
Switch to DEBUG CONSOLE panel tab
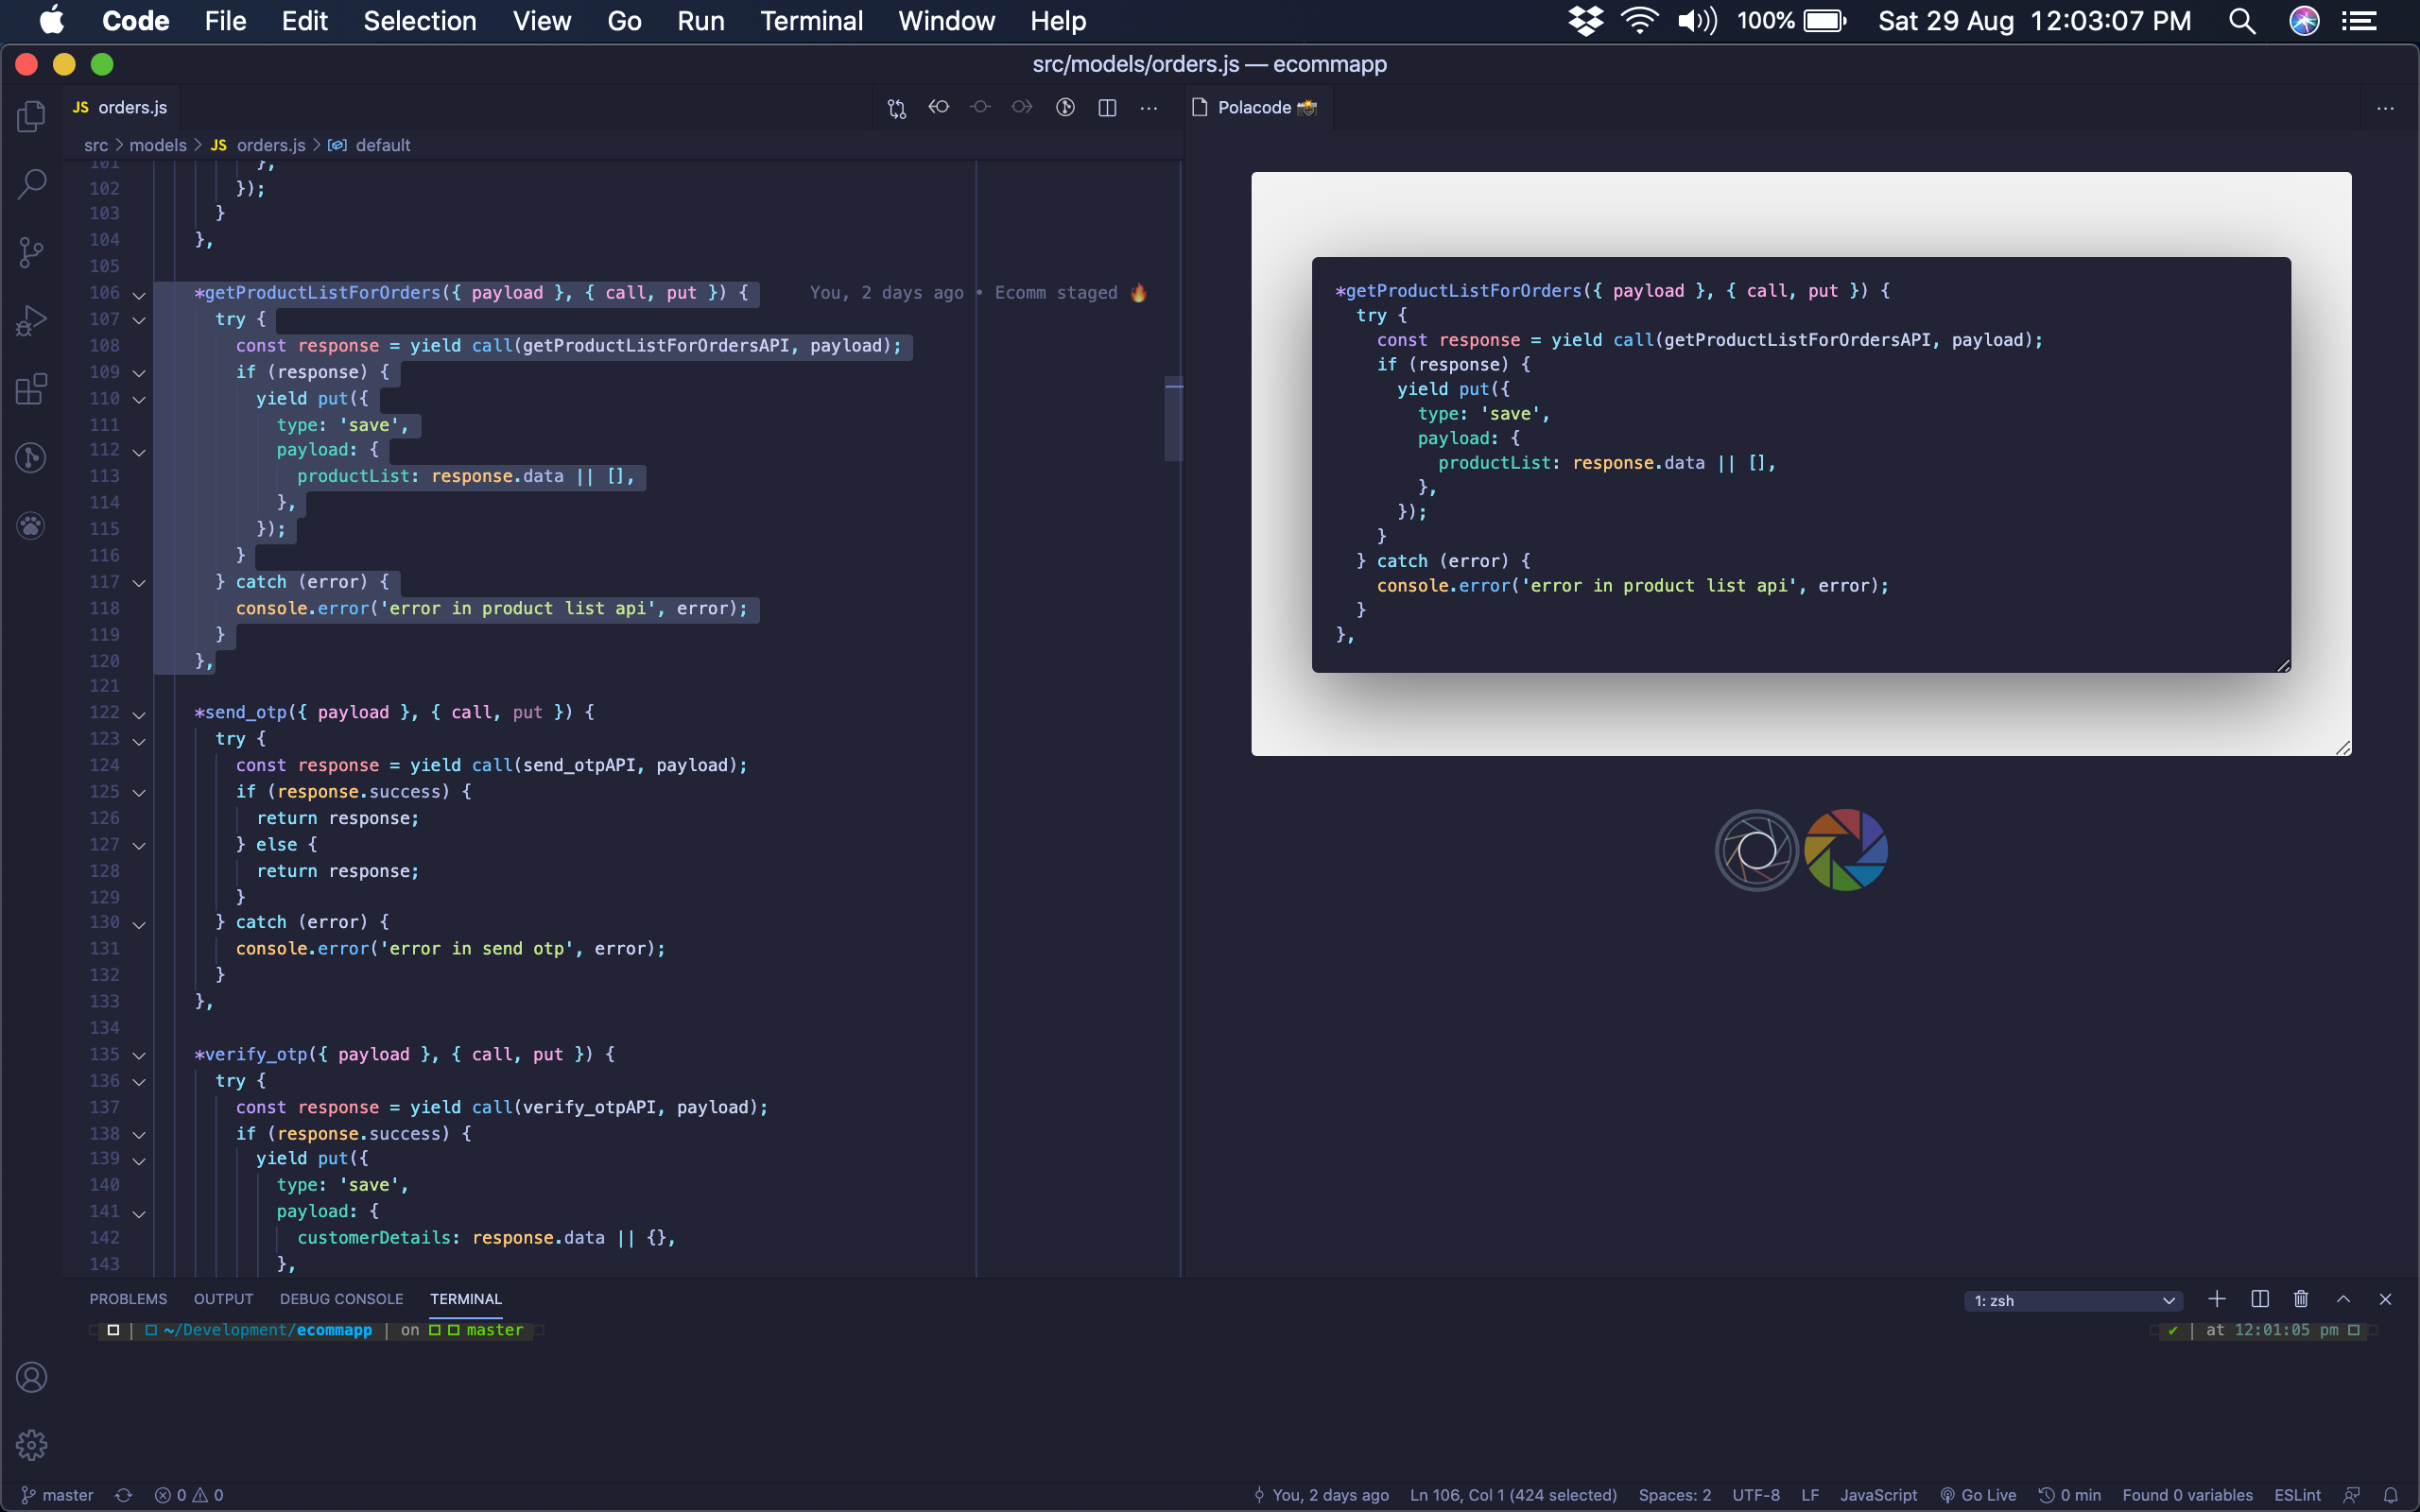coord(341,1299)
